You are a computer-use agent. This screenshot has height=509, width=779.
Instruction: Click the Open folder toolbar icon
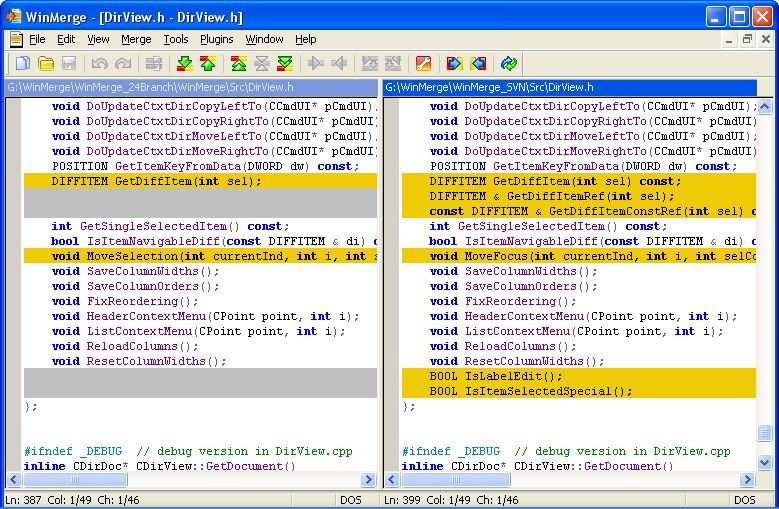pyautogui.click(x=46, y=64)
